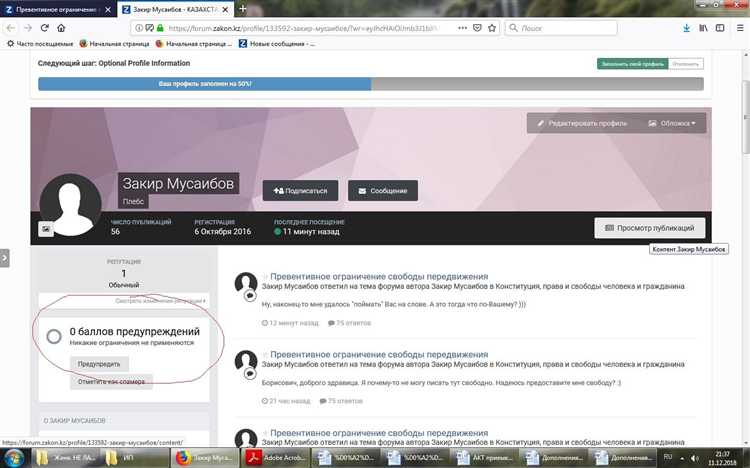Expand Смотреть изменения репутации

pos(160,300)
